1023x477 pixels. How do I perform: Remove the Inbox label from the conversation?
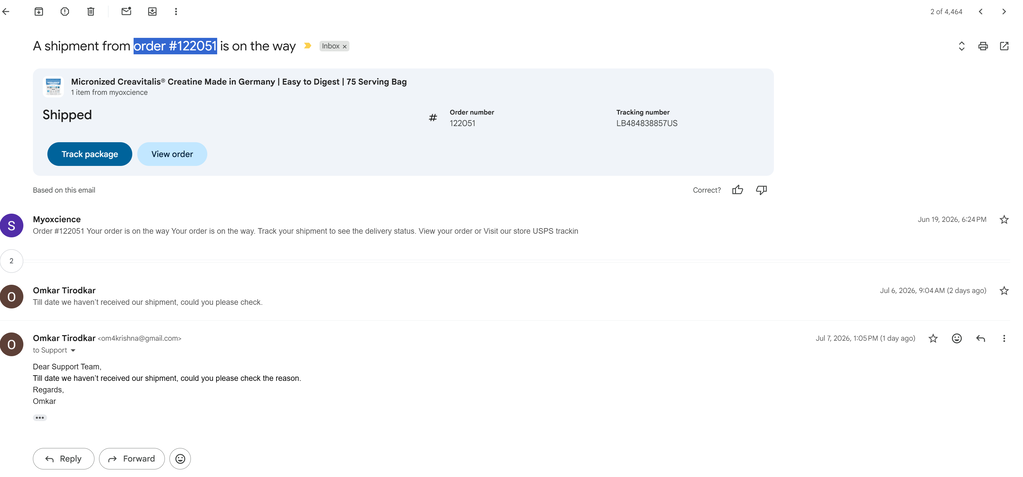pyautogui.click(x=344, y=47)
